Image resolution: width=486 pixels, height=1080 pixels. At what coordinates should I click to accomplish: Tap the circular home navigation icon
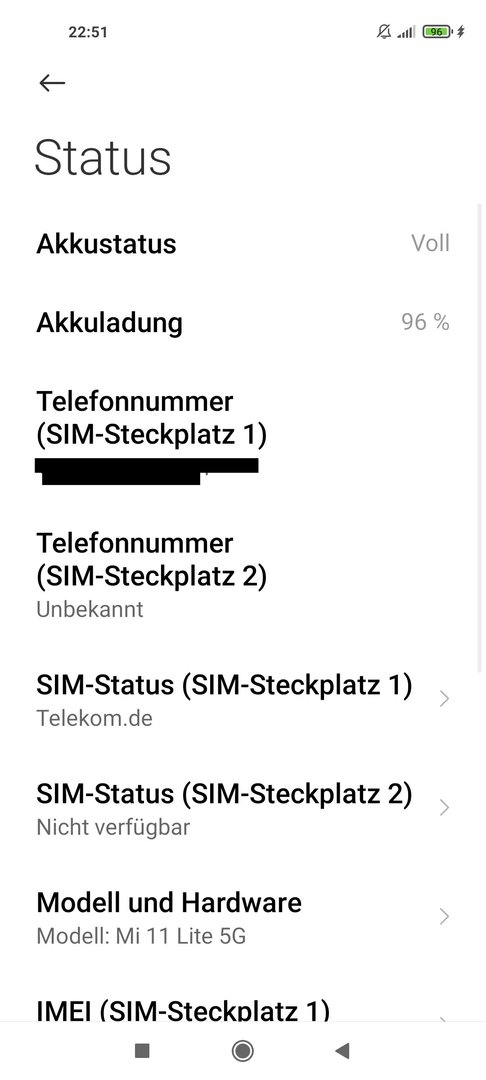pyautogui.click(x=242, y=1050)
